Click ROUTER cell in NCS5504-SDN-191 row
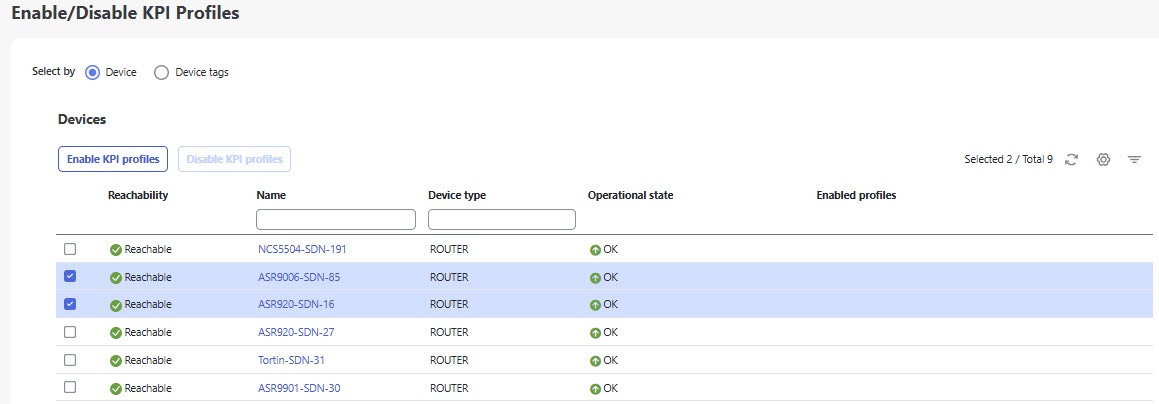 449,250
